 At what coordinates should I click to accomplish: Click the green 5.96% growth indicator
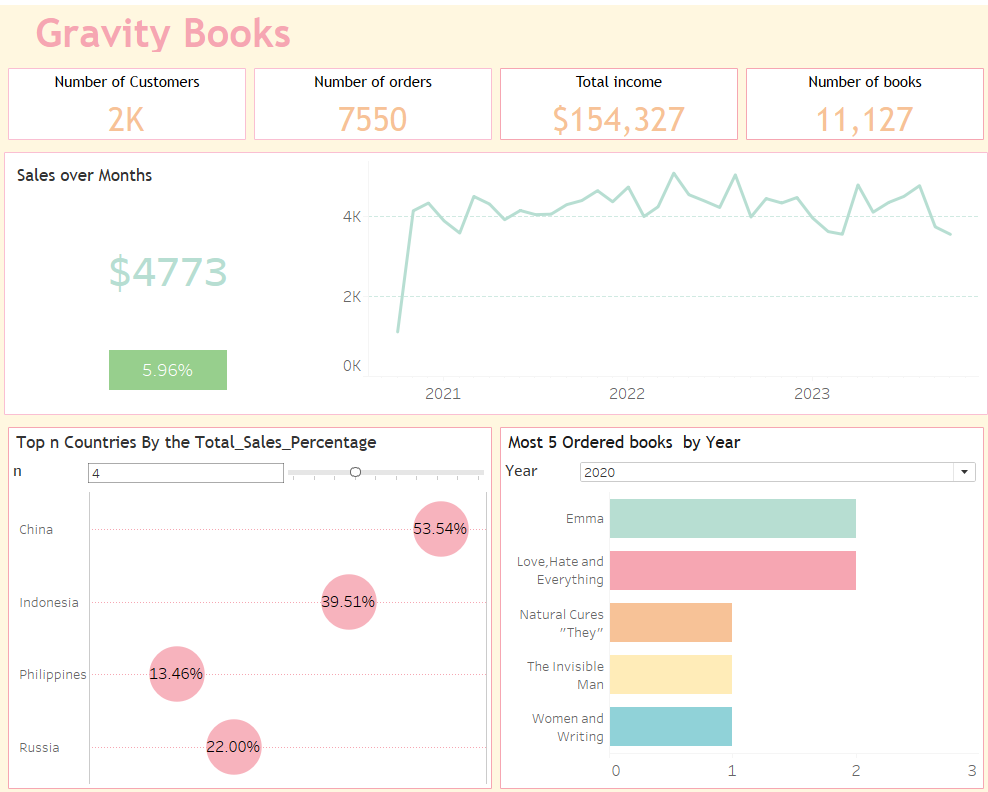coord(167,370)
